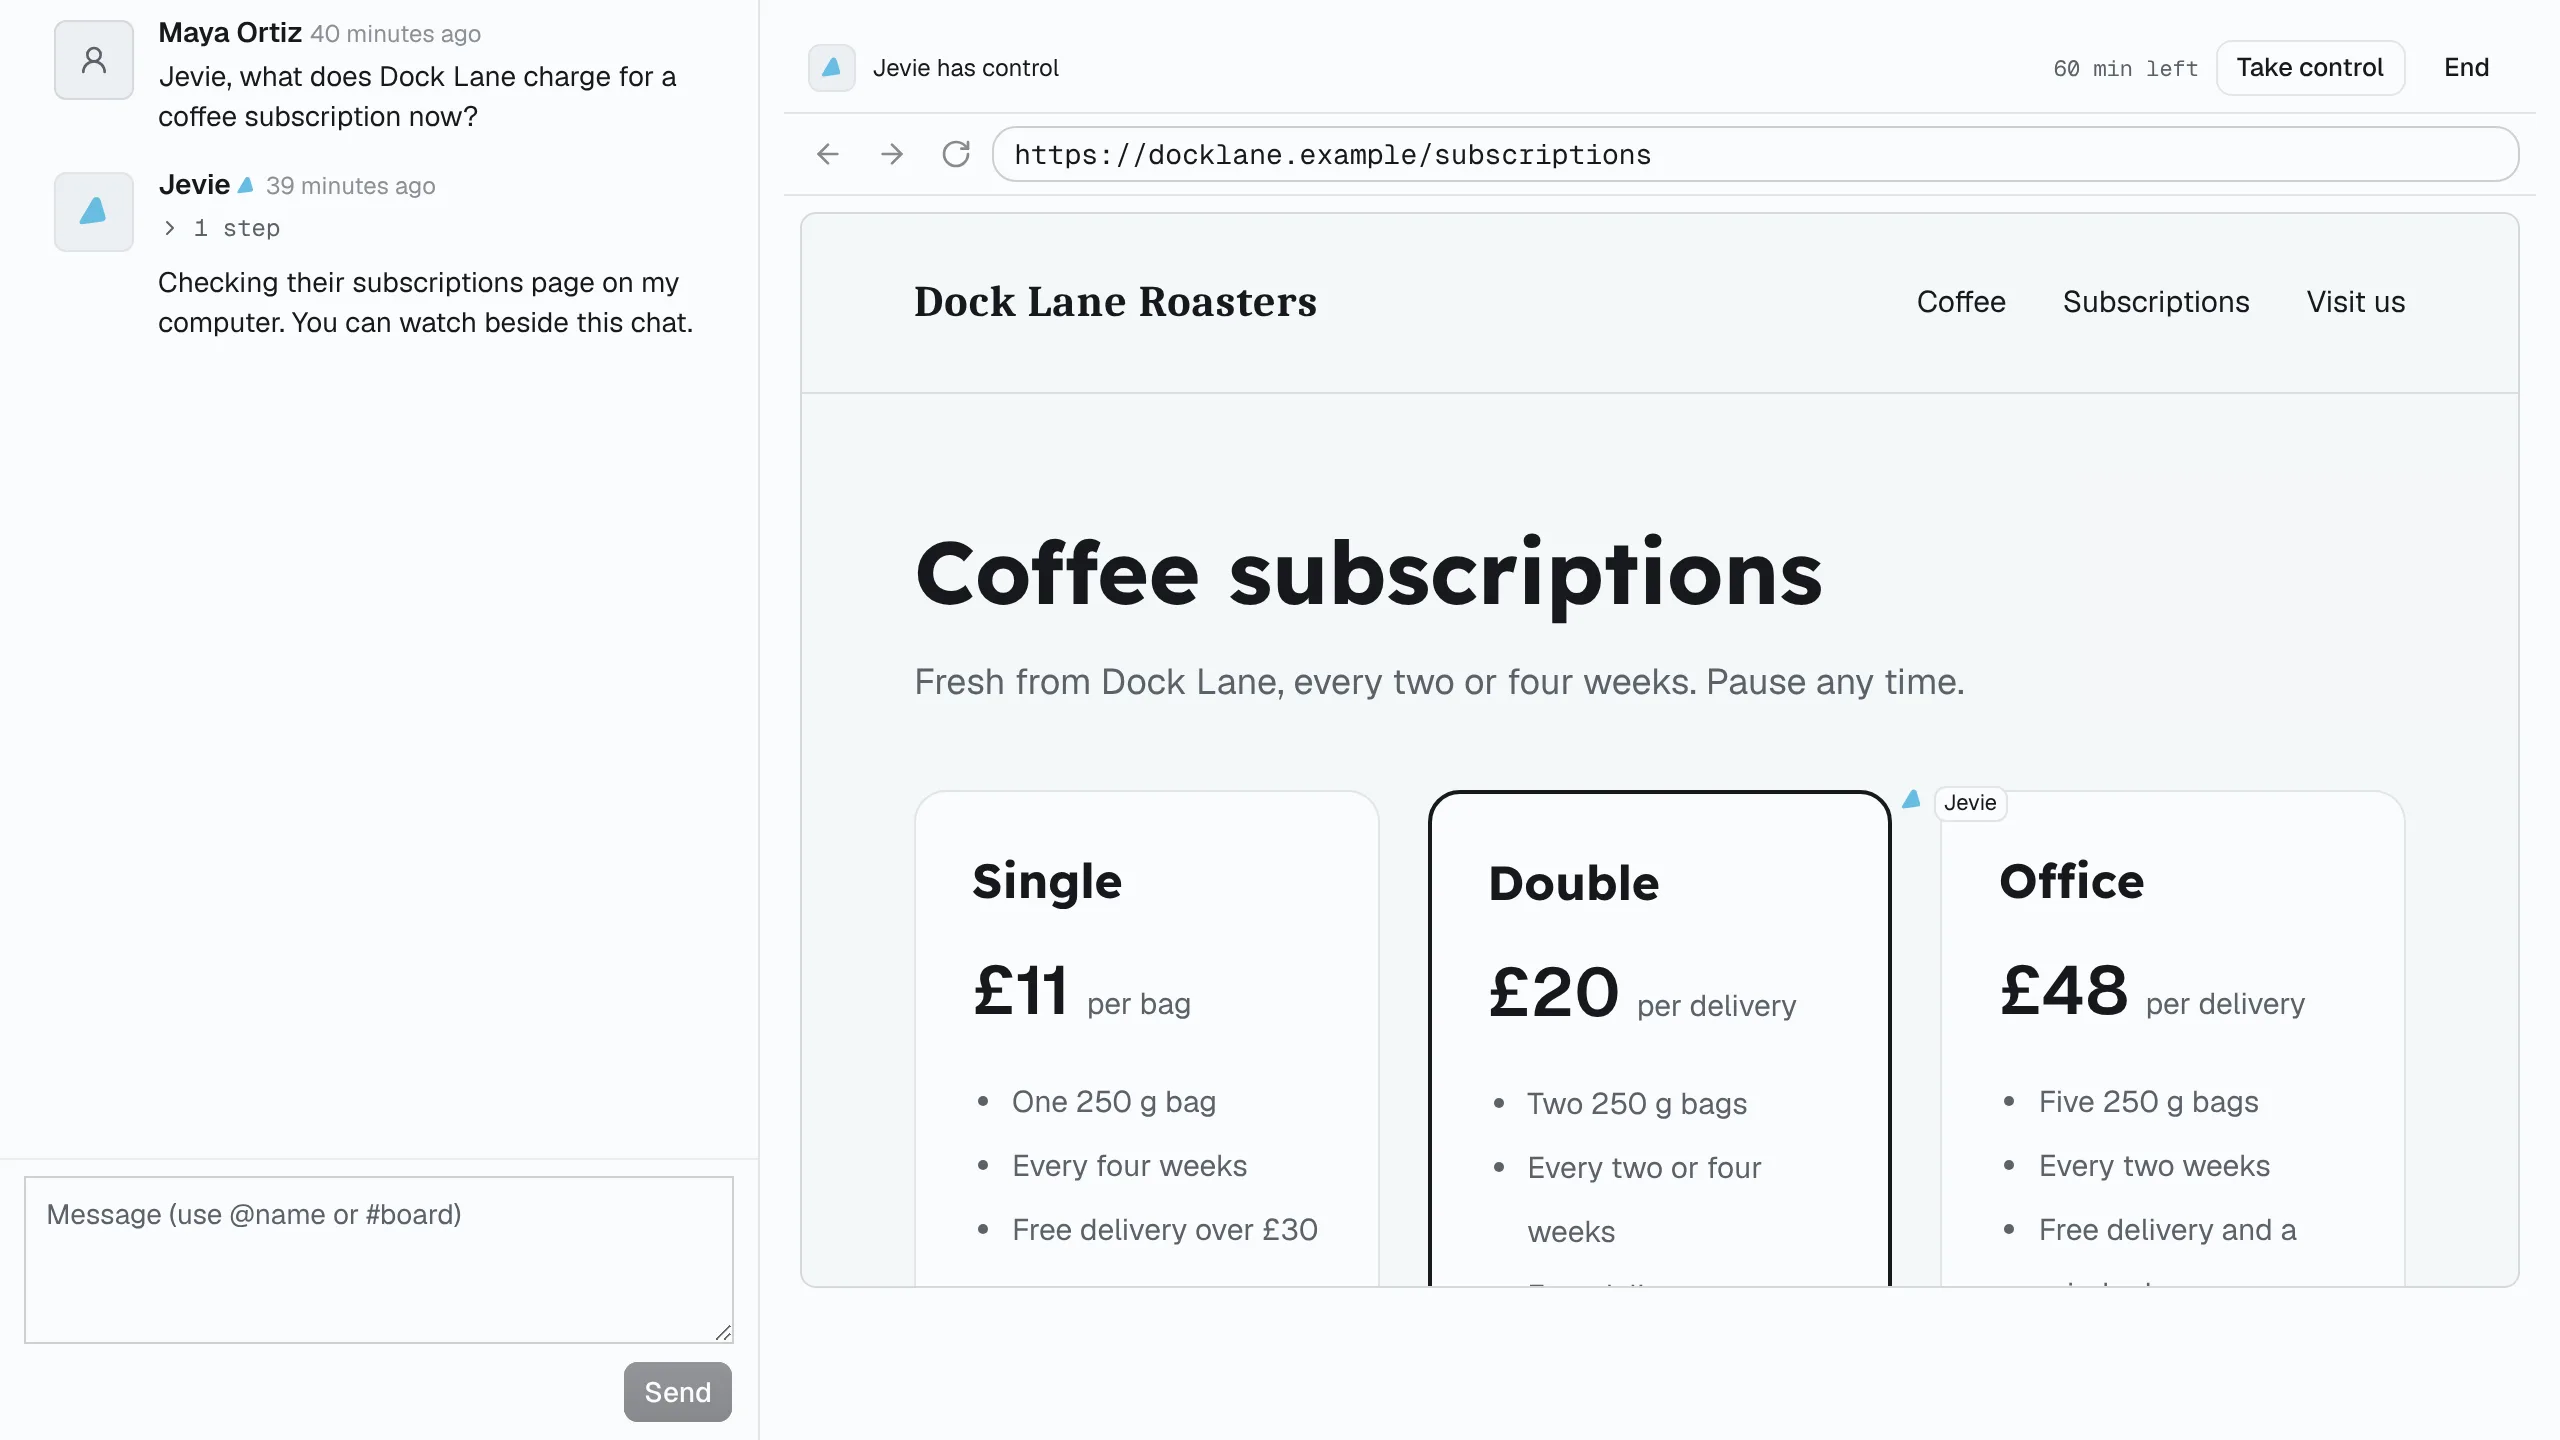2560x1440 pixels.
Task: Select the Double plan heading
Action: pyautogui.click(x=1574, y=883)
